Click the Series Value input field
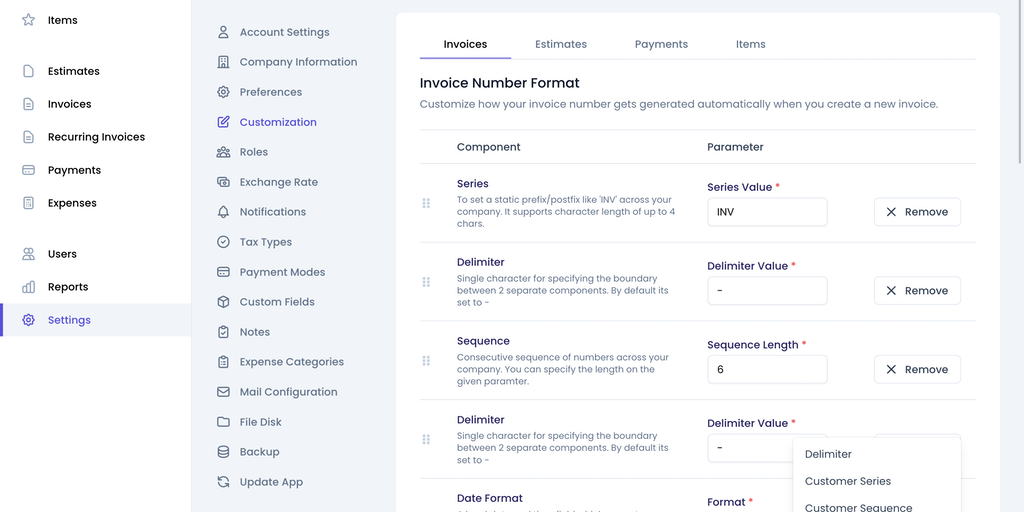This screenshot has height=512, width=1024. [767, 212]
